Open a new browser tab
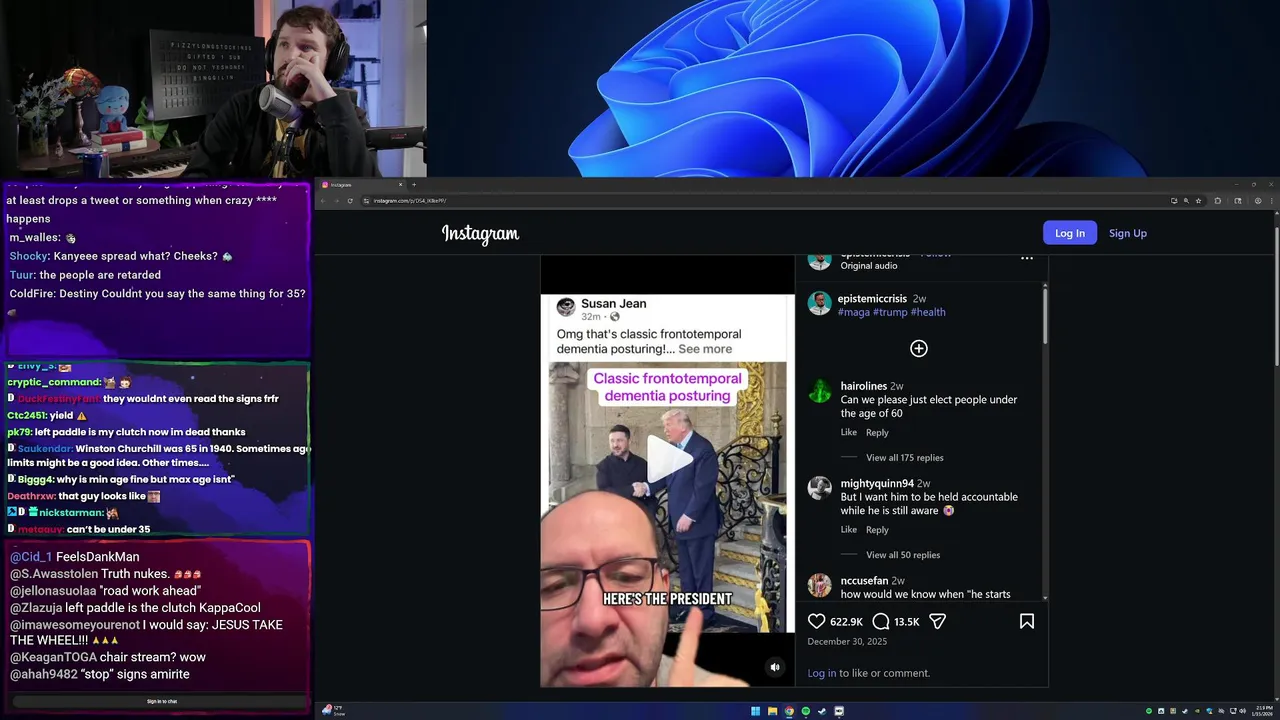Screen dimensions: 1280x720 point(414,185)
